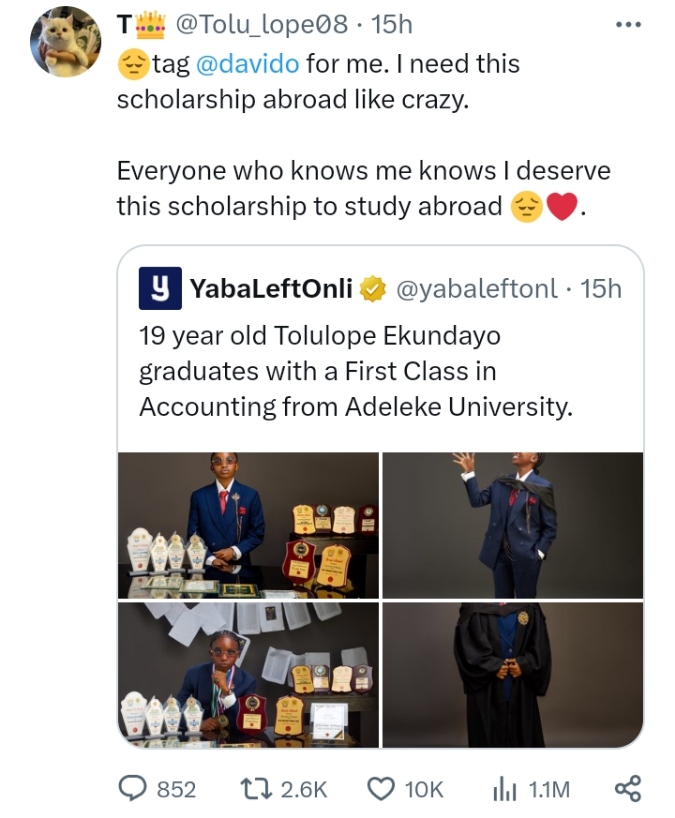Open bottom-left photo with certificates wall

248,674
